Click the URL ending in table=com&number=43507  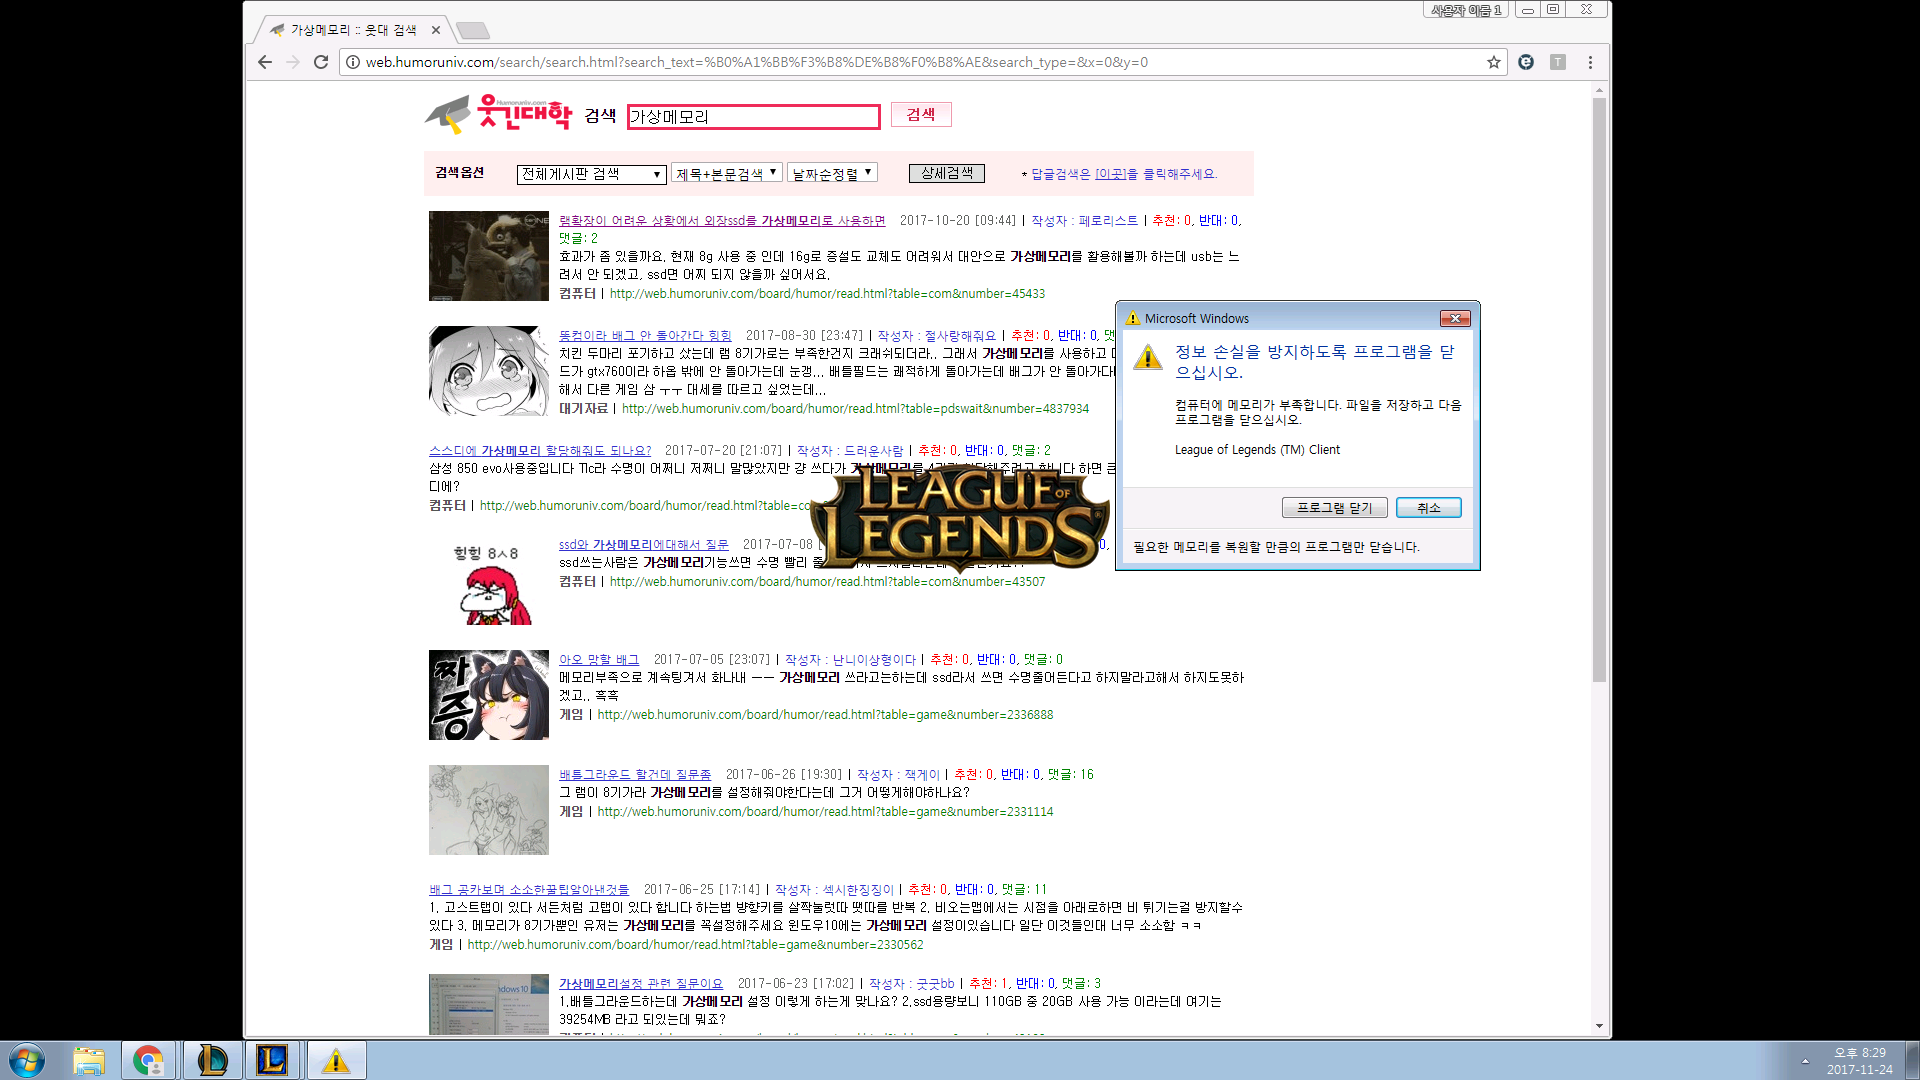(x=827, y=582)
